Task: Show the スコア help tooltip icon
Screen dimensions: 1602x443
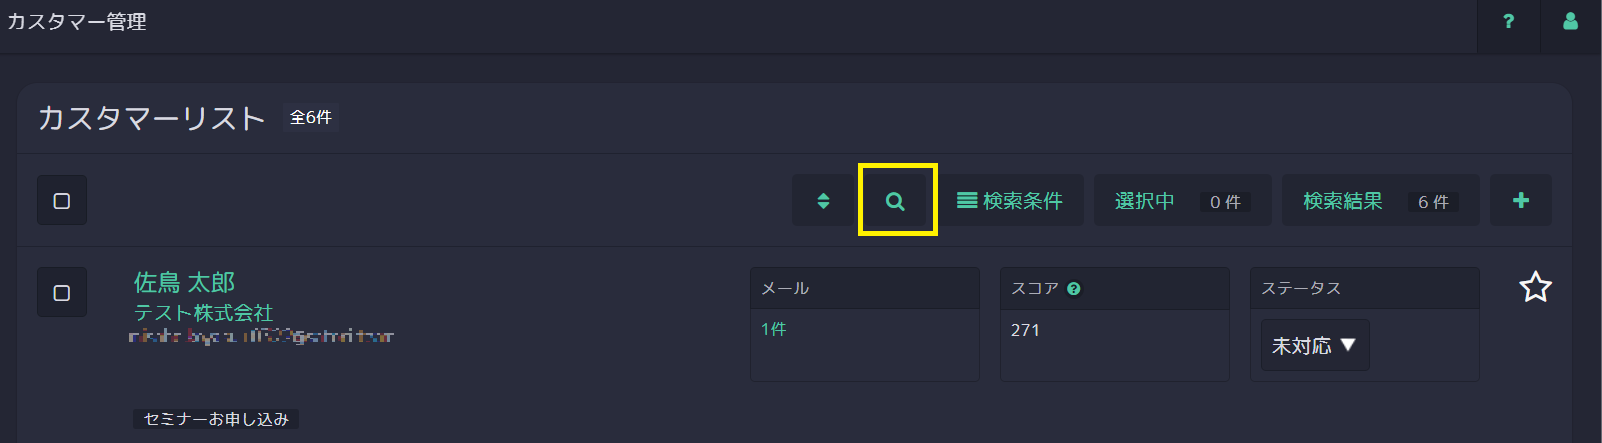Action: pyautogui.click(x=1074, y=289)
